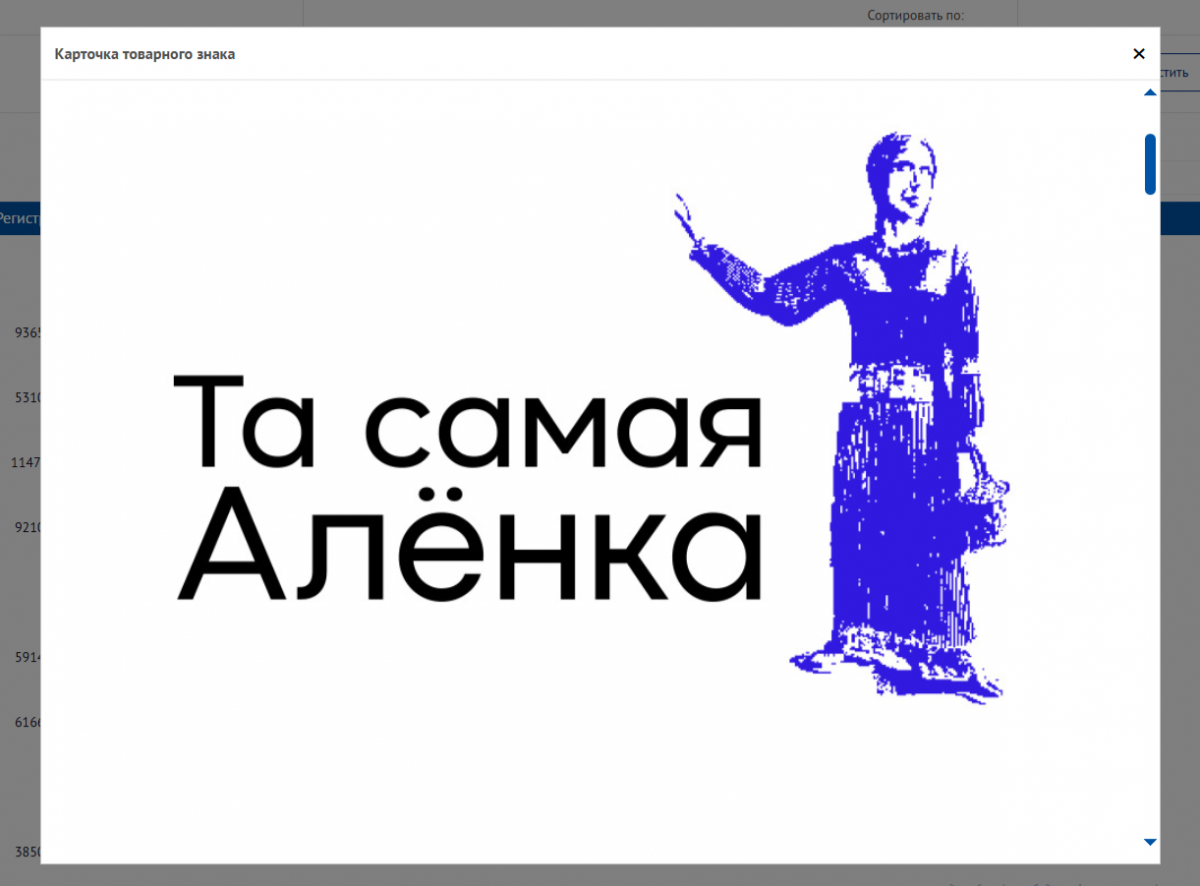Viewport: 1200px width, 886px height.
Task: Select the table row starting with 5914
Action: click(26, 658)
